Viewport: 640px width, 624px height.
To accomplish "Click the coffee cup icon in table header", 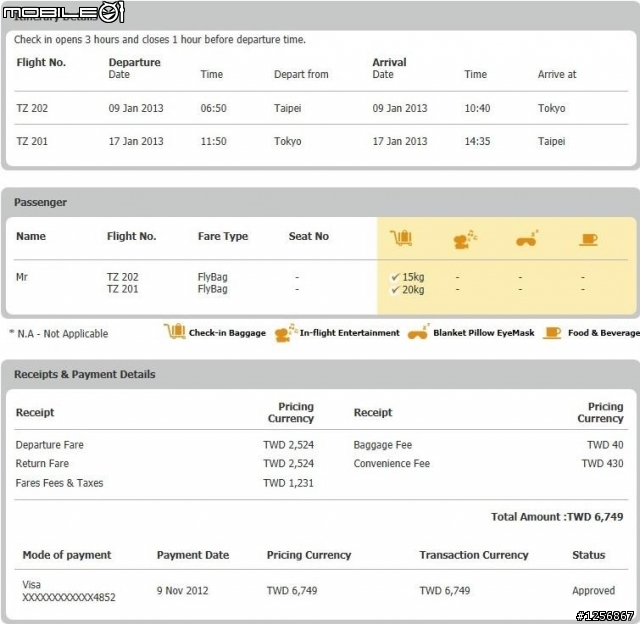I will coord(588,240).
